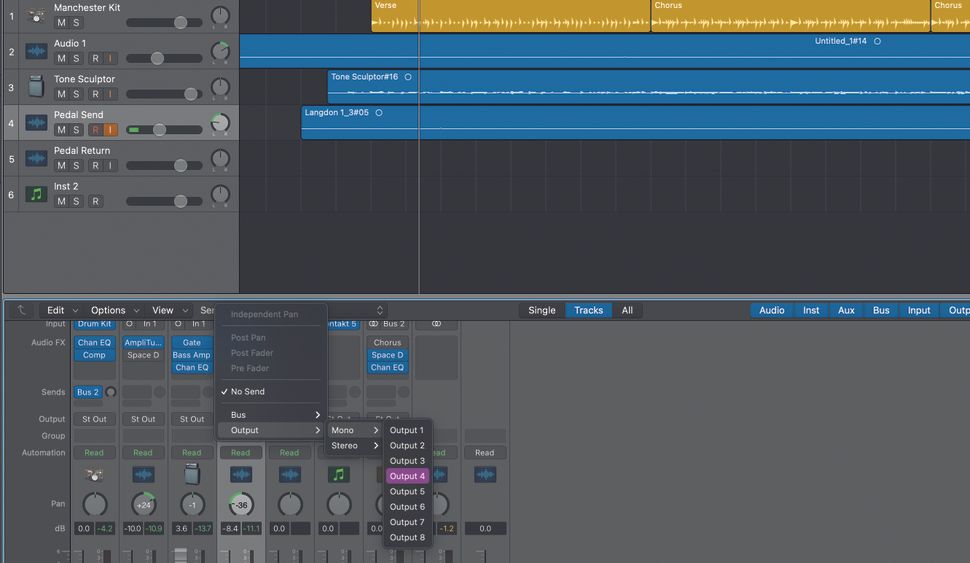970x563 pixels.
Task: Toggle the Inst channel filter button
Action: [x=811, y=310]
